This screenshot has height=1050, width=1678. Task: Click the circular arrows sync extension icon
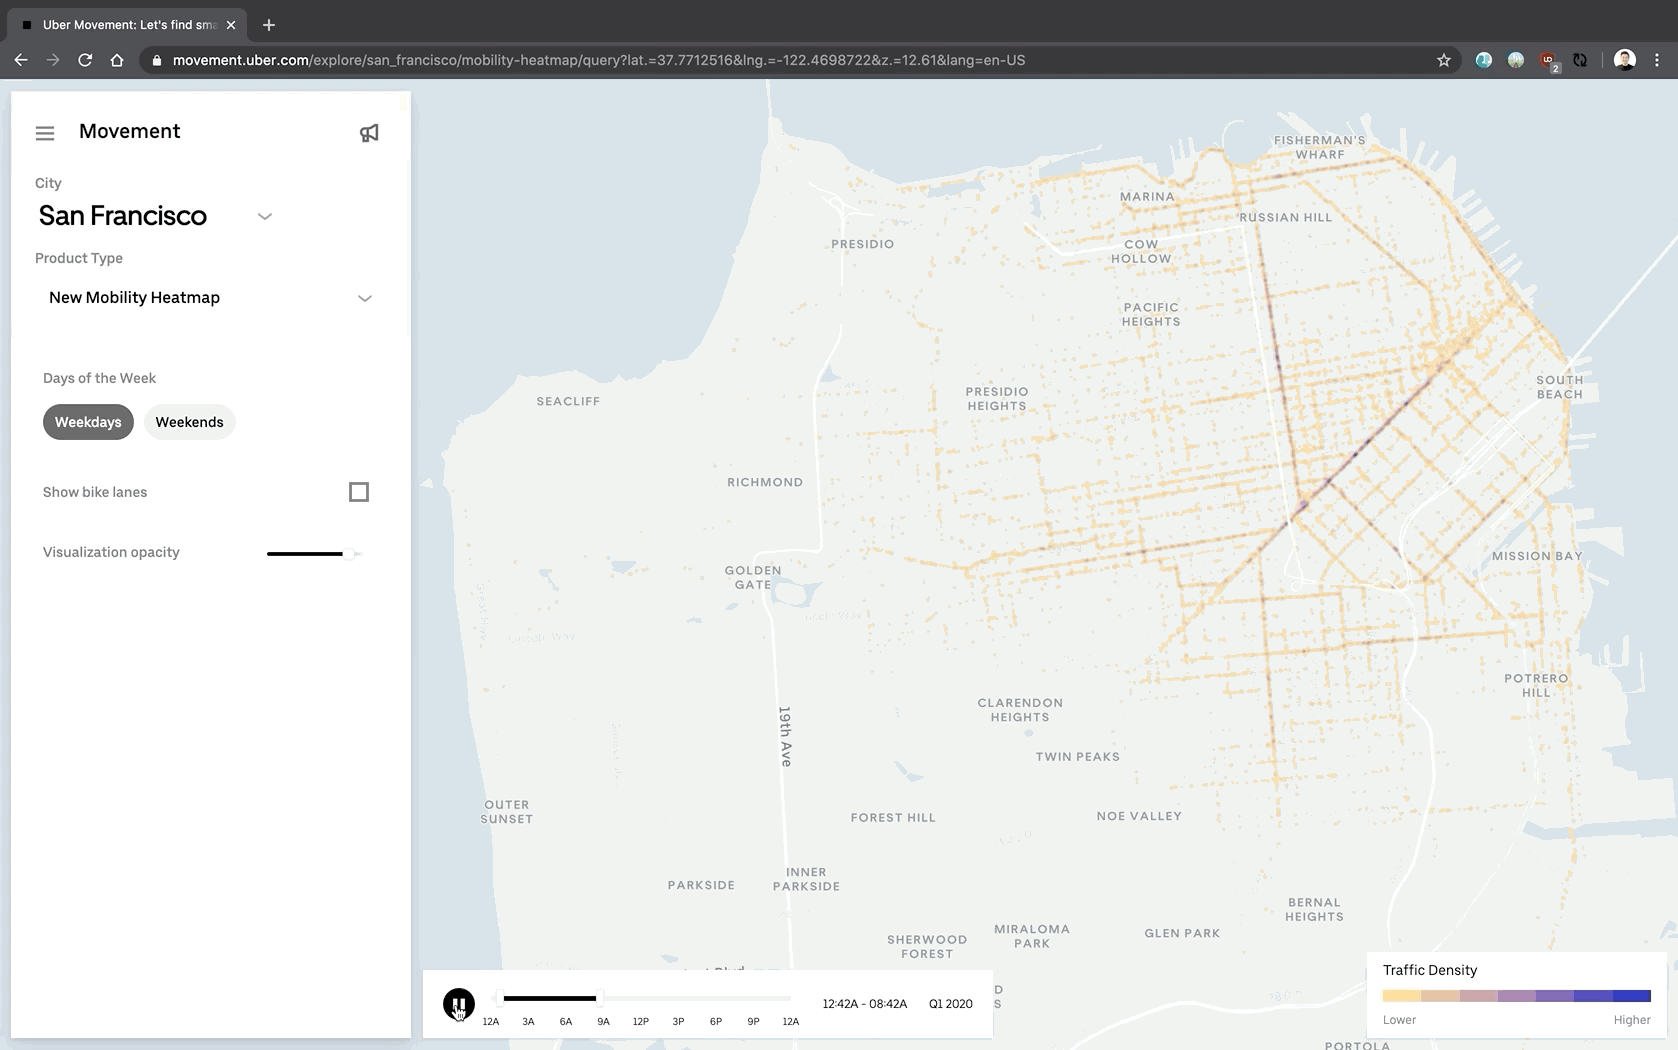coord(1580,60)
